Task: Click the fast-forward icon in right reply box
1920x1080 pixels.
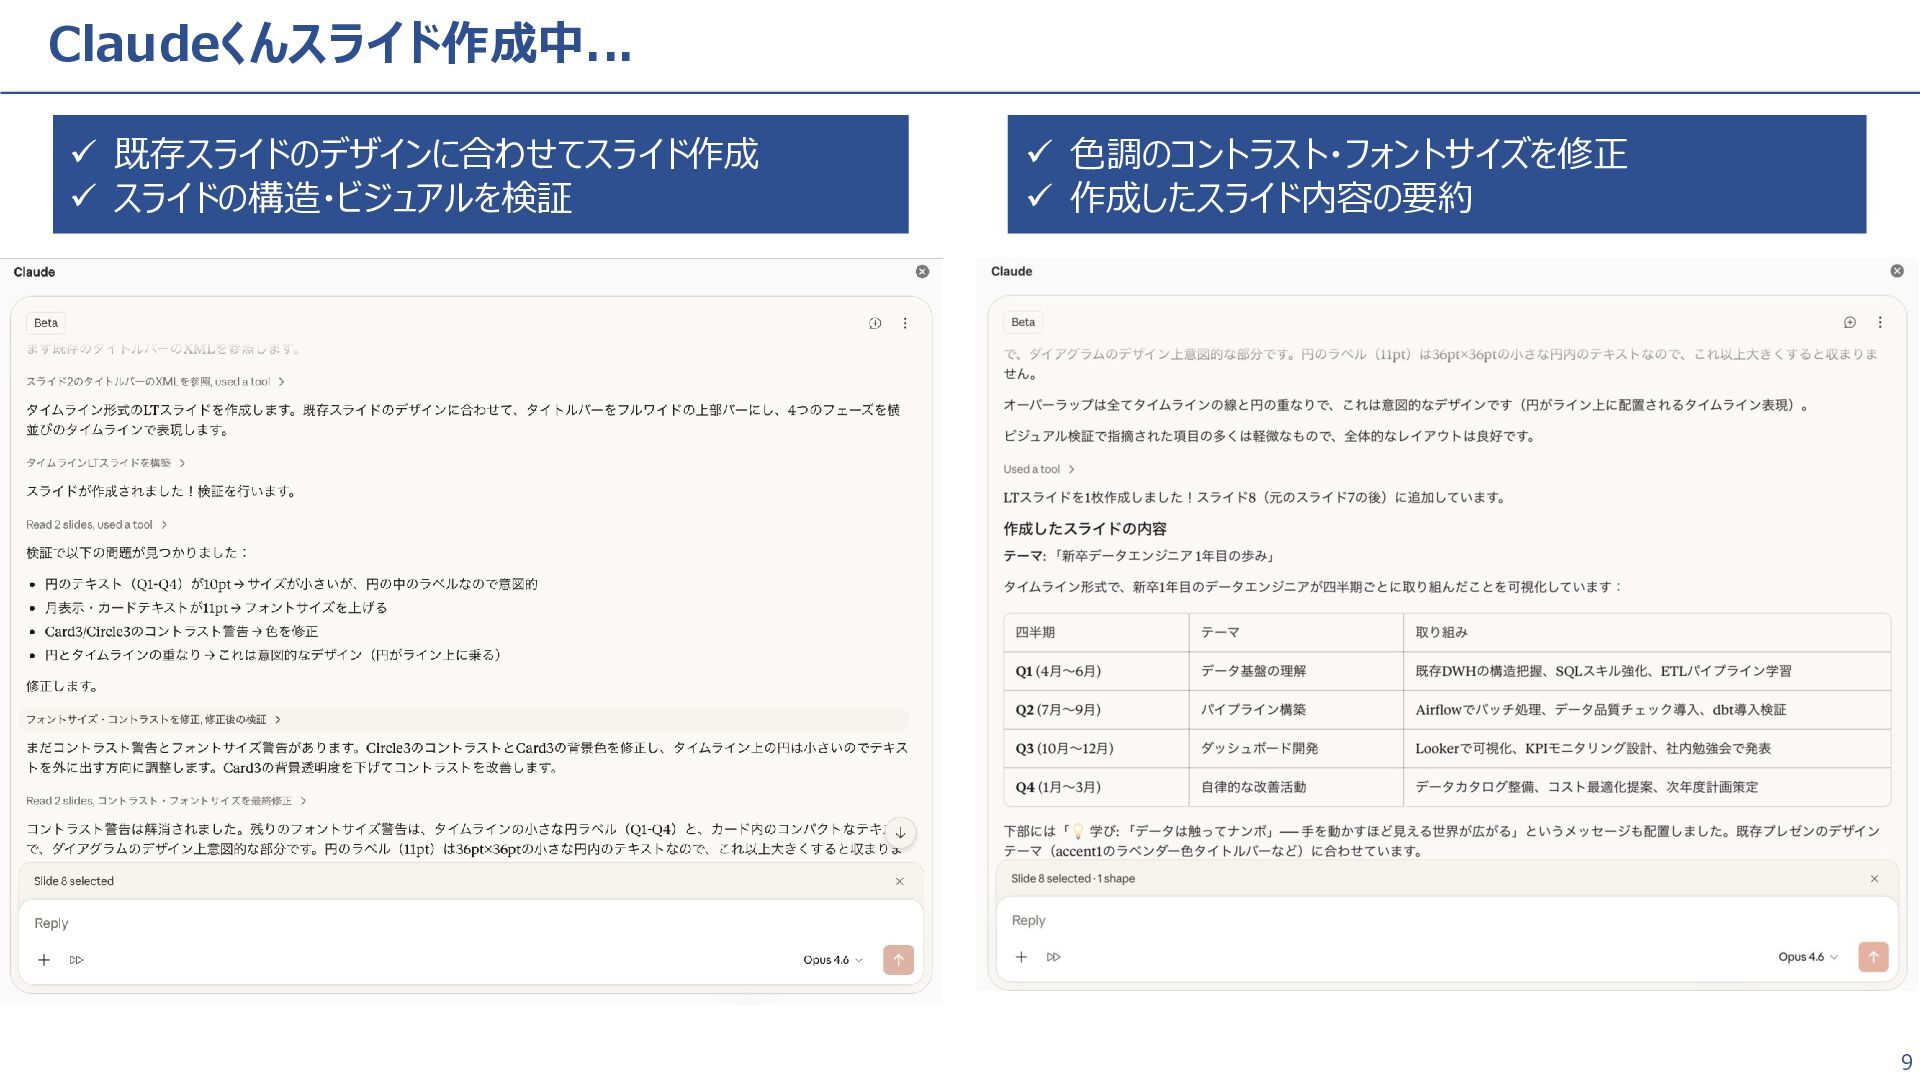Action: 1053,957
